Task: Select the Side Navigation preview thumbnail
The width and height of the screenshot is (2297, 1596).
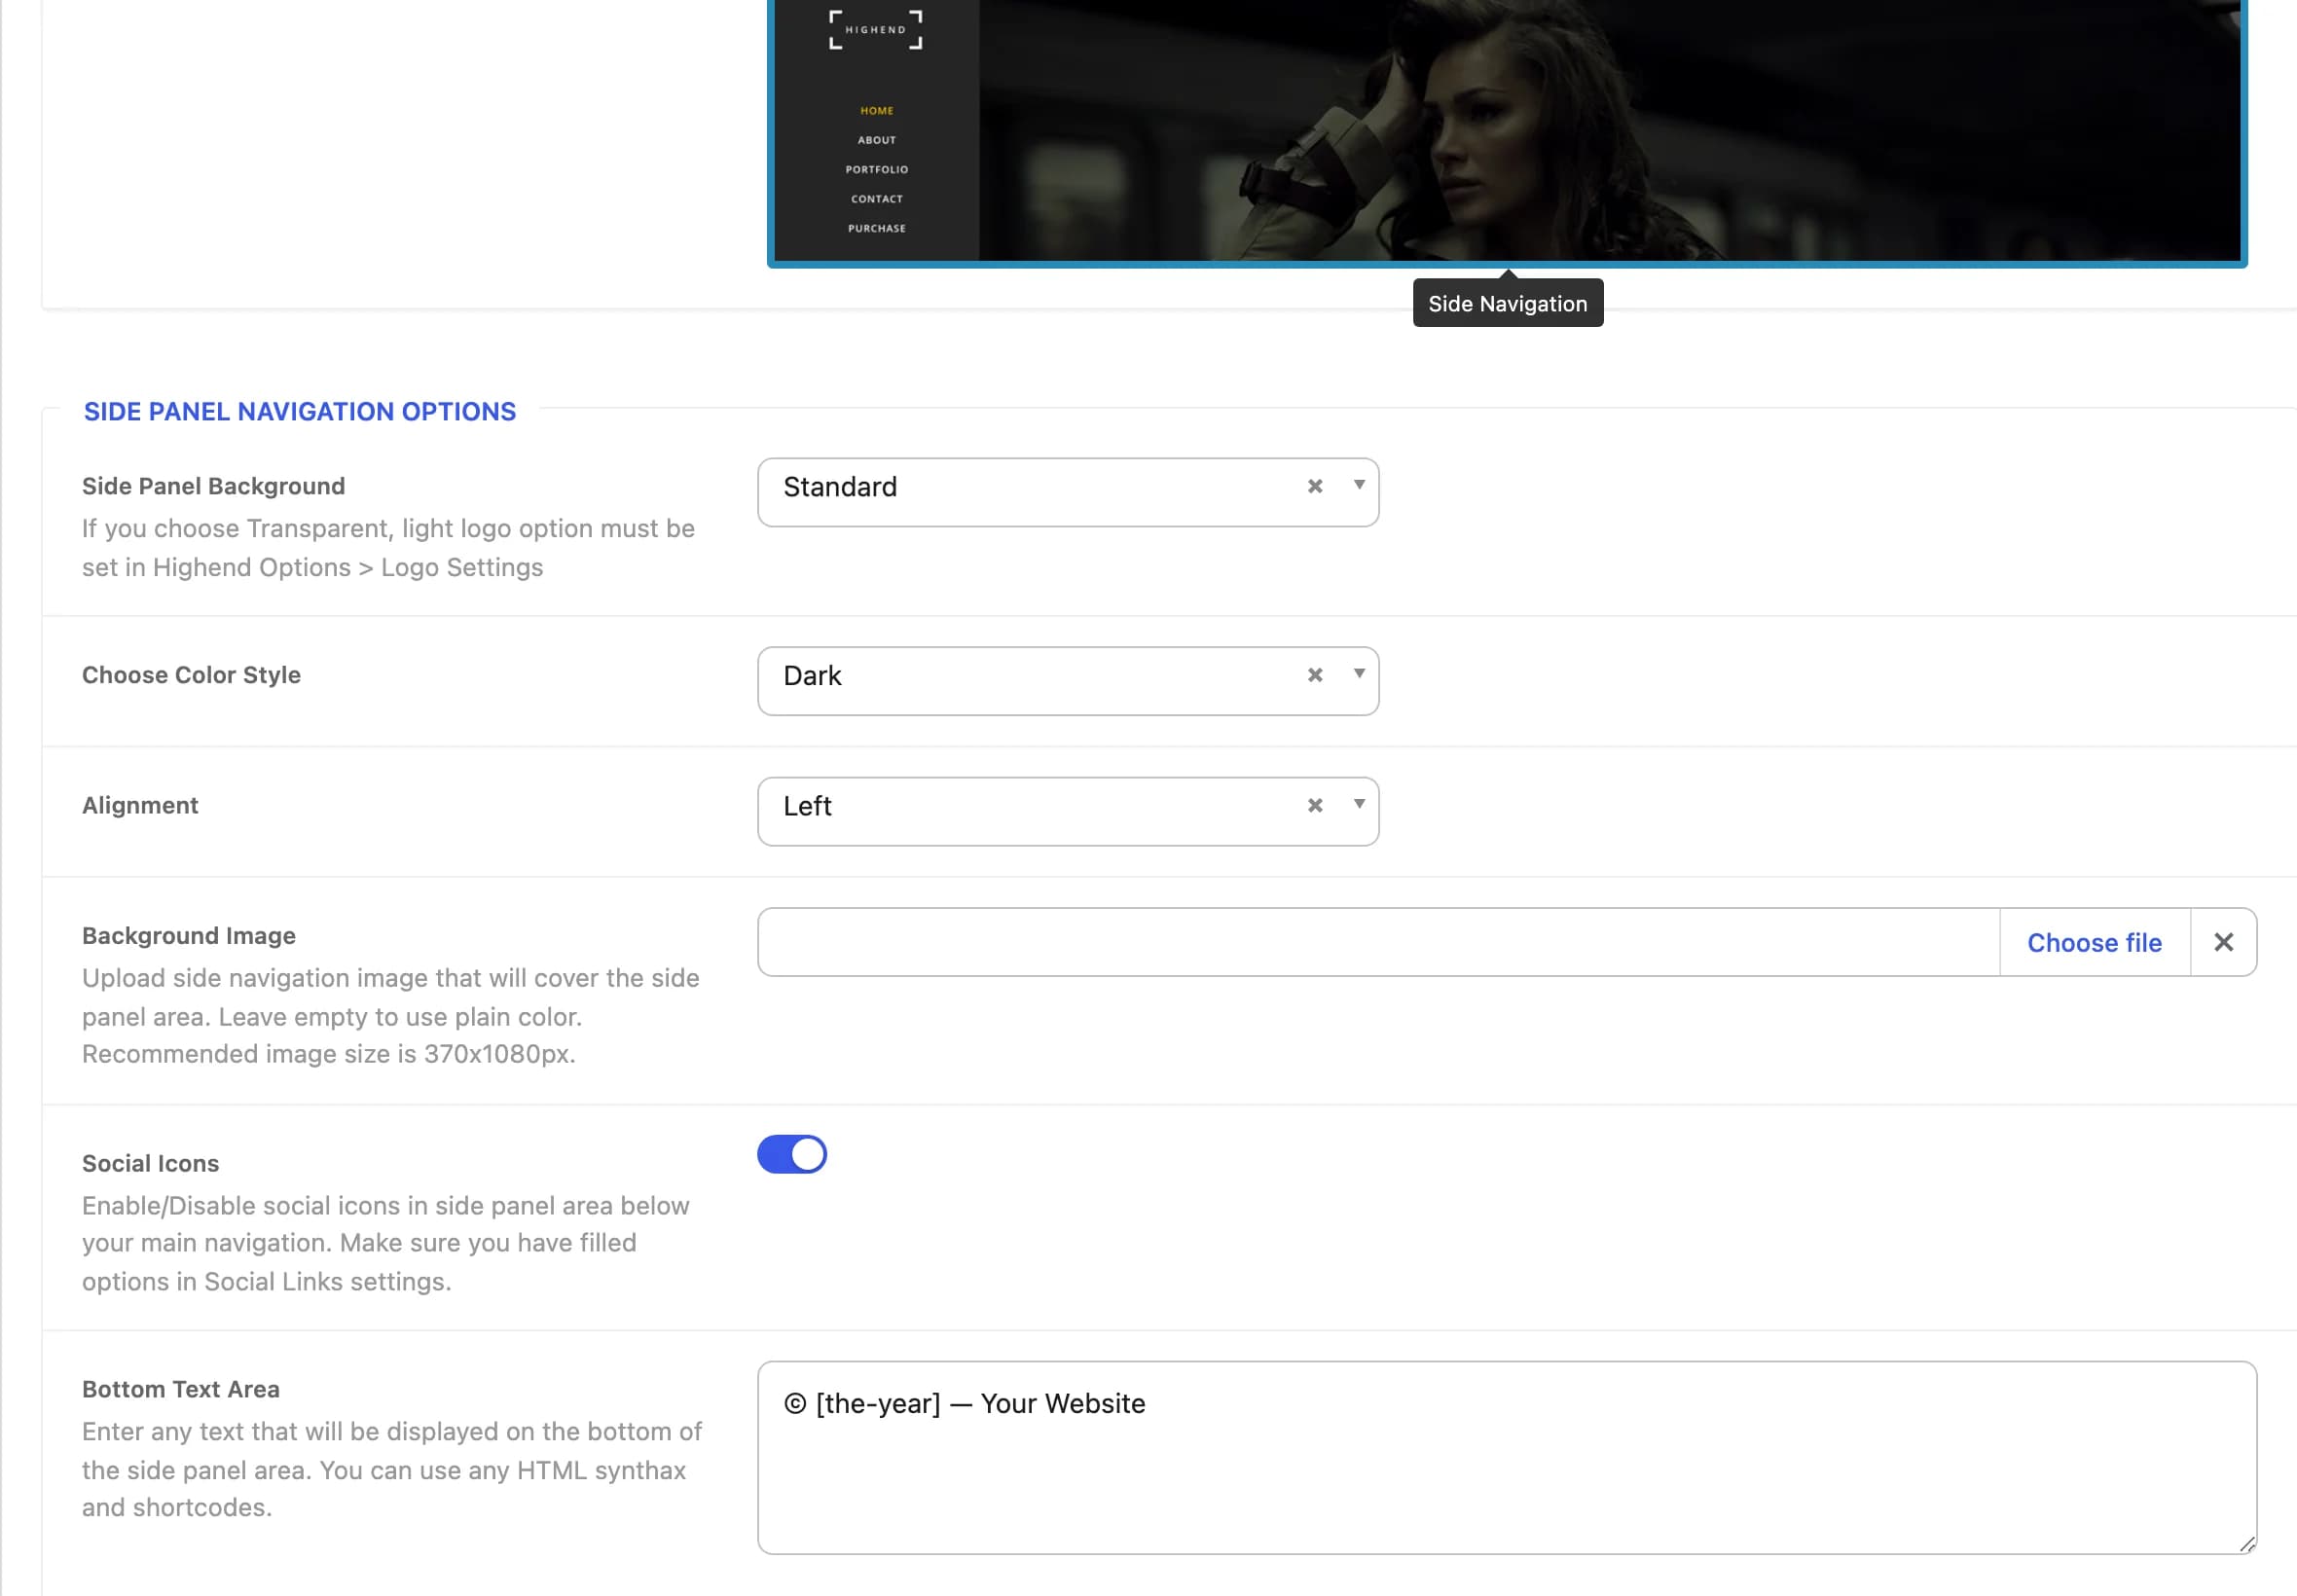Action: 1507,132
